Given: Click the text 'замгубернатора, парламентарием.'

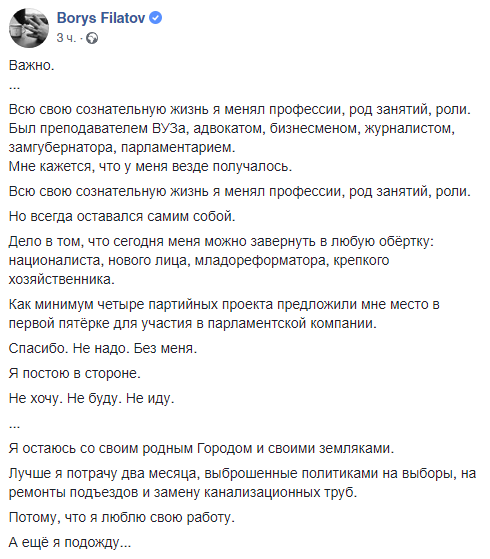Looking at the screenshot, I should 122,147.
